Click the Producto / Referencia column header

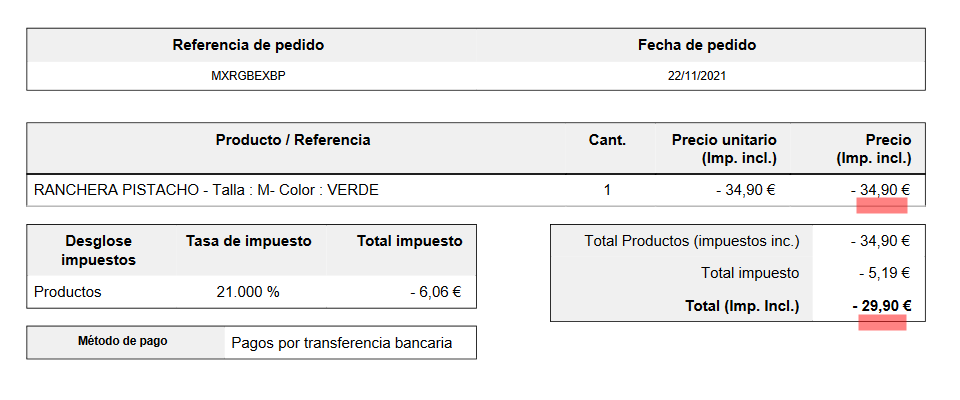point(293,140)
